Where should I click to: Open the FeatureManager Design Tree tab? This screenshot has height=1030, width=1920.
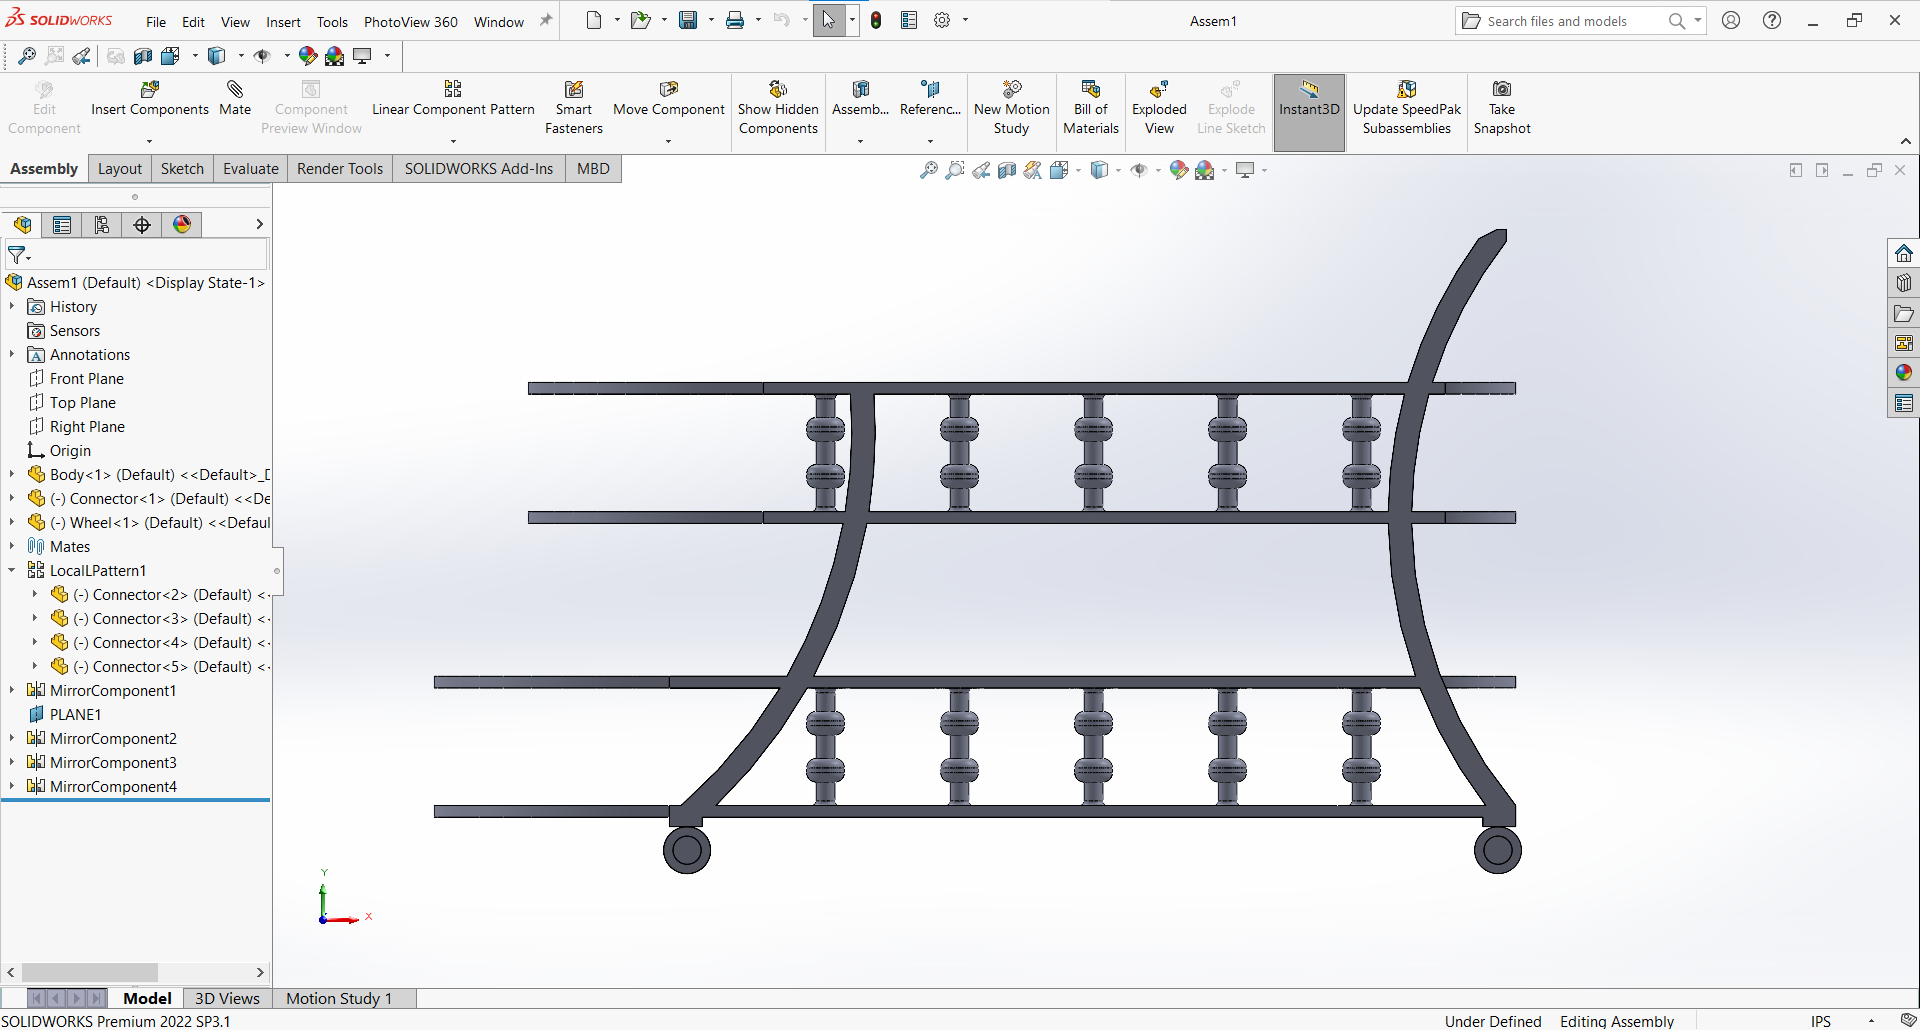point(22,225)
